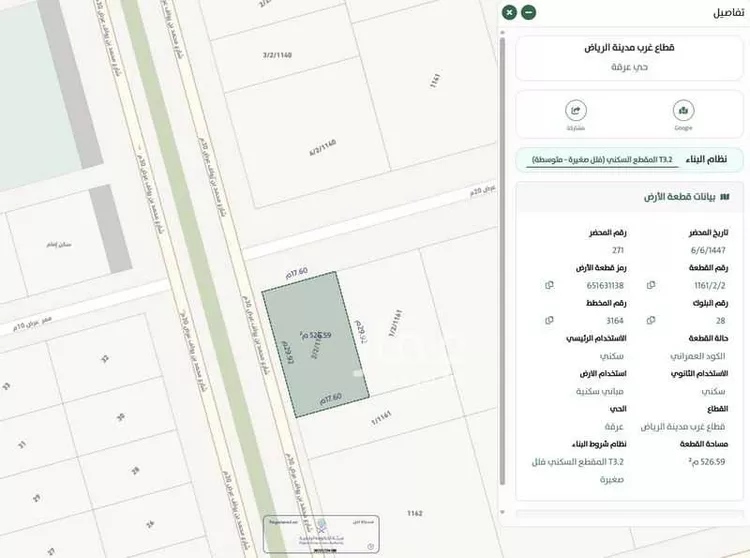Copy the plot number 1161/2/2

click(651, 285)
